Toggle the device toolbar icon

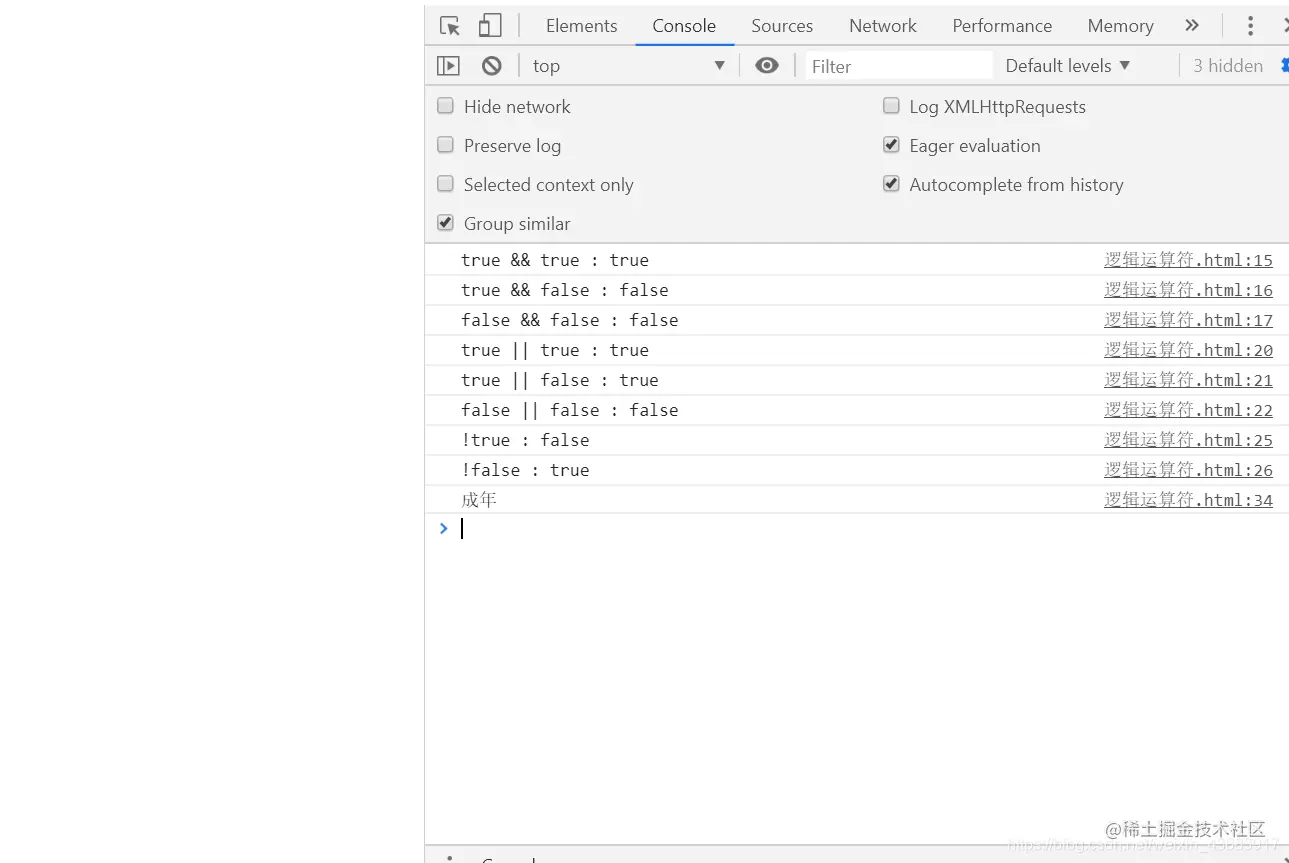[490, 26]
